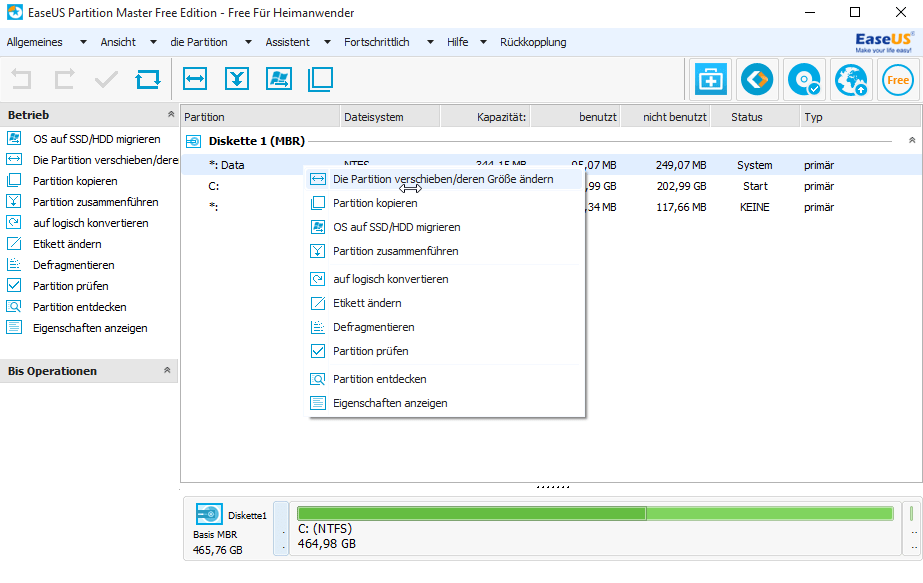
Task: Click sidebar link Partition entdecken
Action: pos(79,307)
